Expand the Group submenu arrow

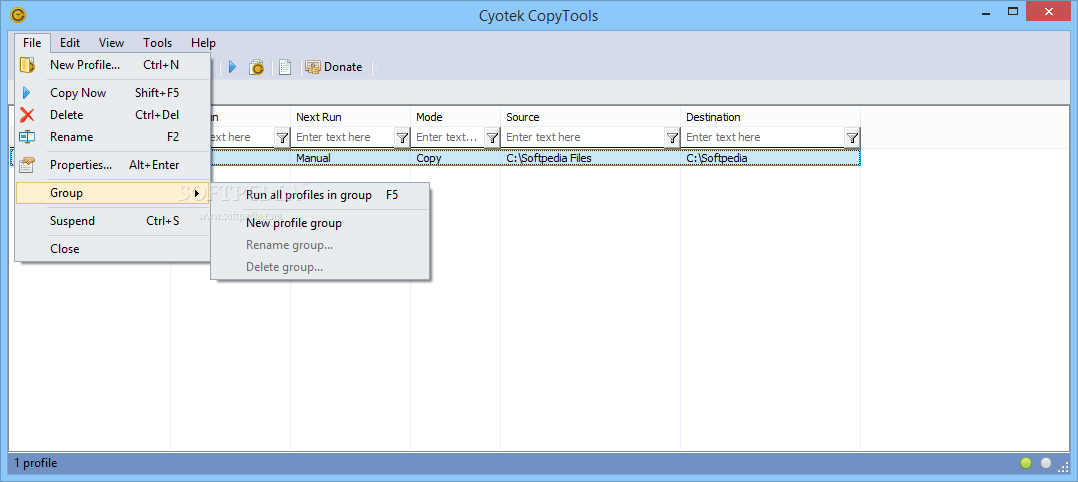click(198, 193)
